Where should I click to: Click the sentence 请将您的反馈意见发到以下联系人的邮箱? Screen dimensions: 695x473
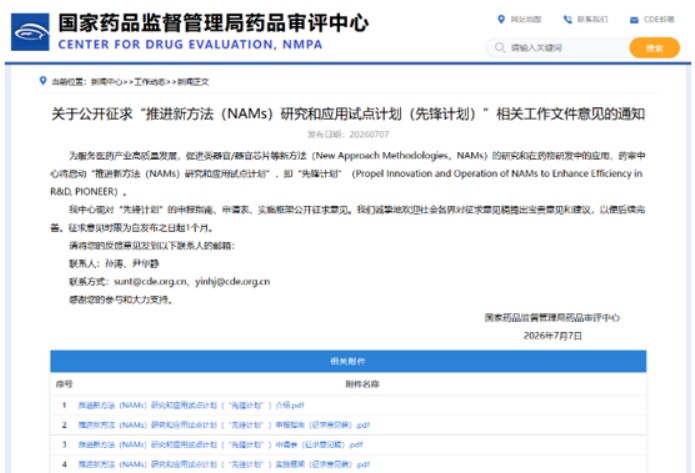(152, 246)
